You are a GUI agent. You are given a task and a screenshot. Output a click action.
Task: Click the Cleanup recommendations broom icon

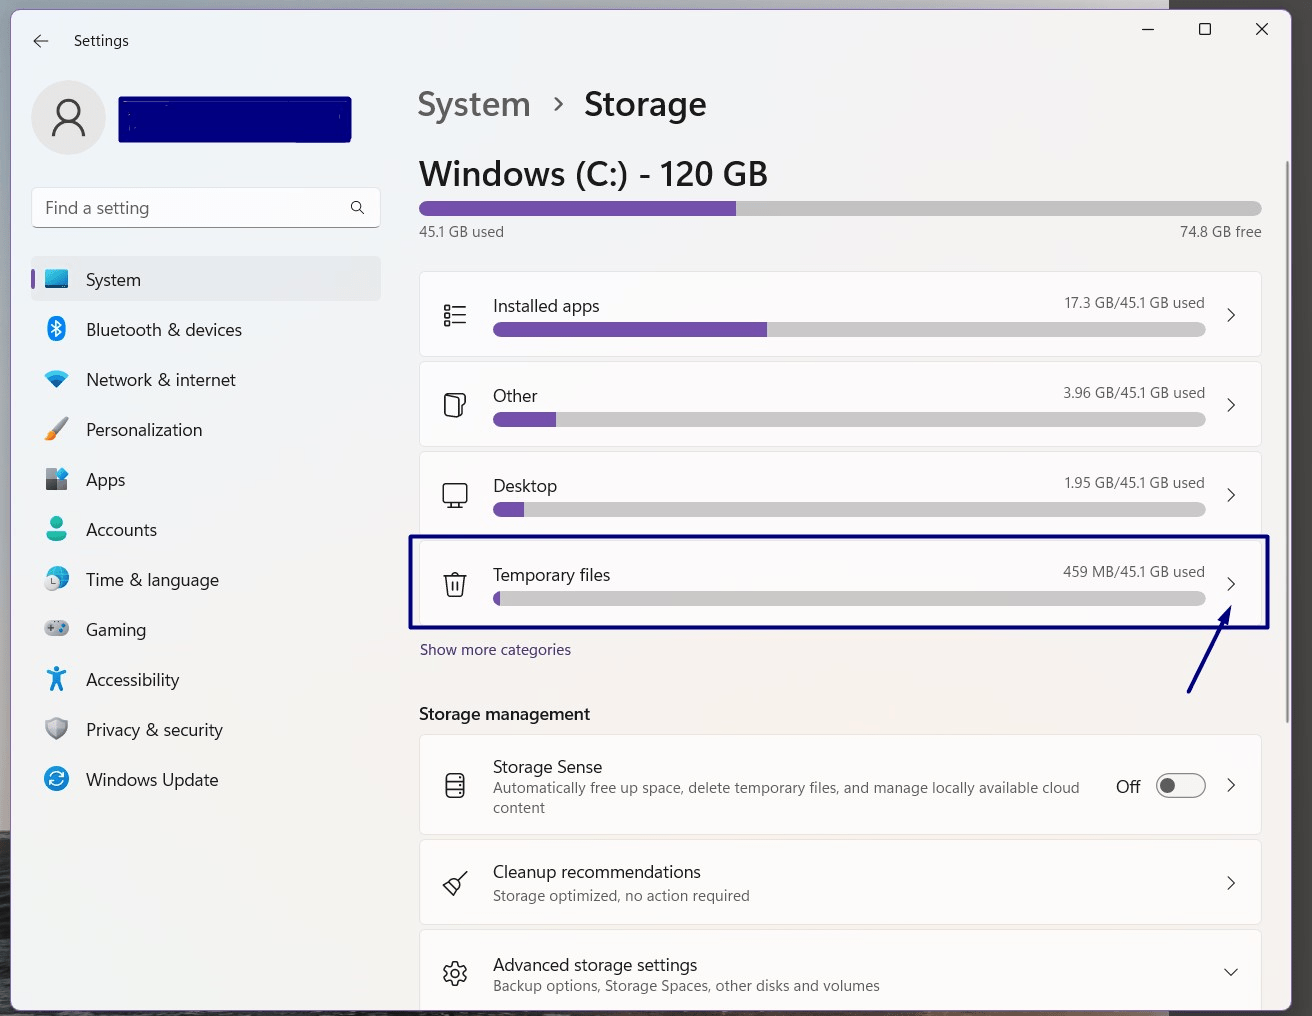point(455,883)
